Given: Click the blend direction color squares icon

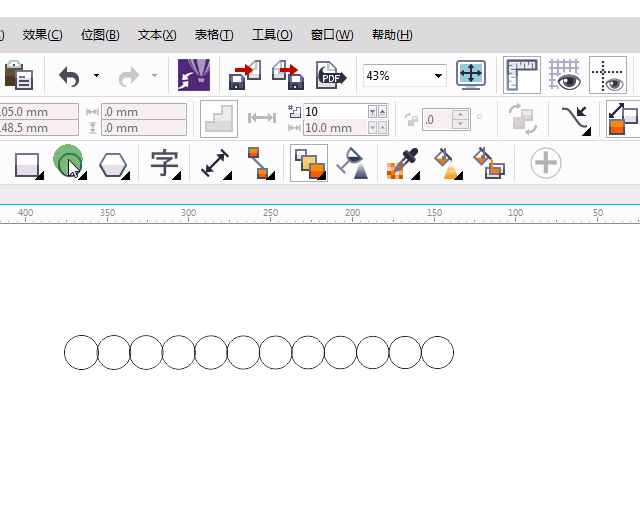Looking at the screenshot, I should click(623, 119).
